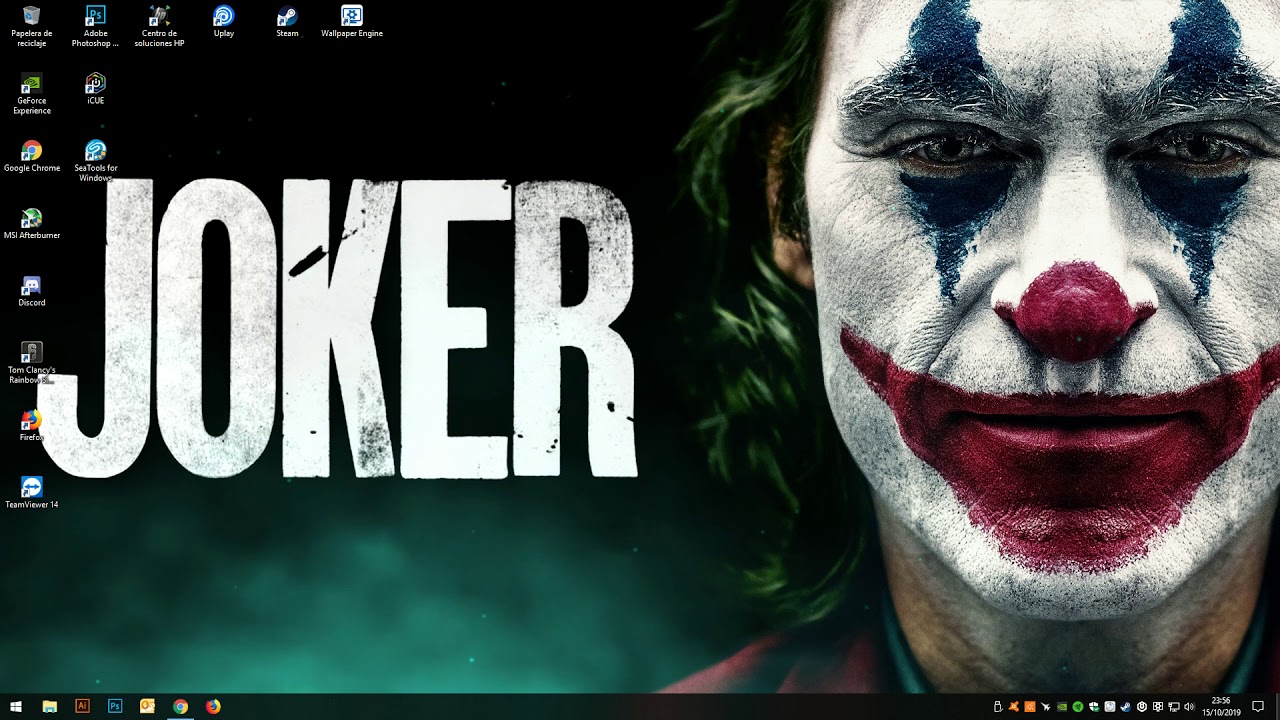Viewport: 1280px width, 720px height.
Task: Click the orange square tray icon
Action: 1030,707
